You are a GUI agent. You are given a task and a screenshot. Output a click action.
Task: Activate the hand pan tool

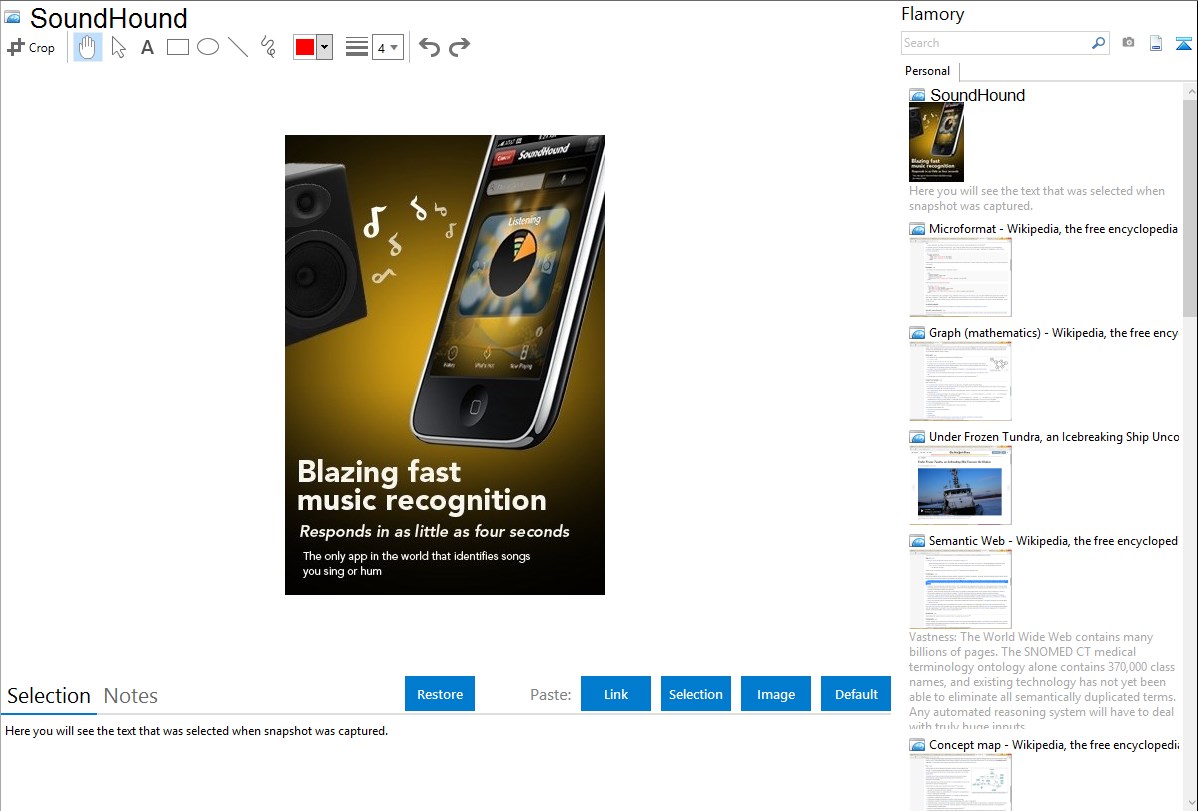click(87, 47)
